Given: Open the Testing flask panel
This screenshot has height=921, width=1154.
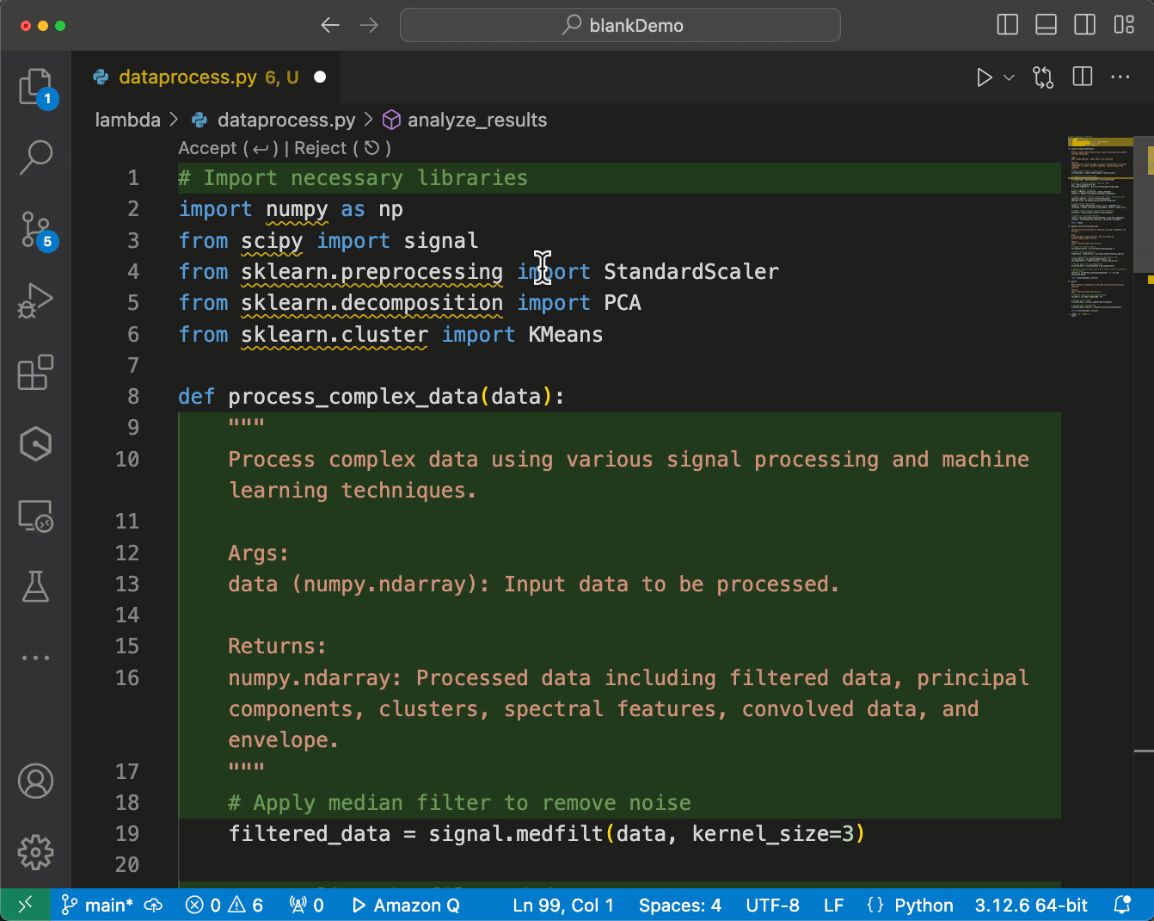Looking at the screenshot, I should (x=36, y=587).
